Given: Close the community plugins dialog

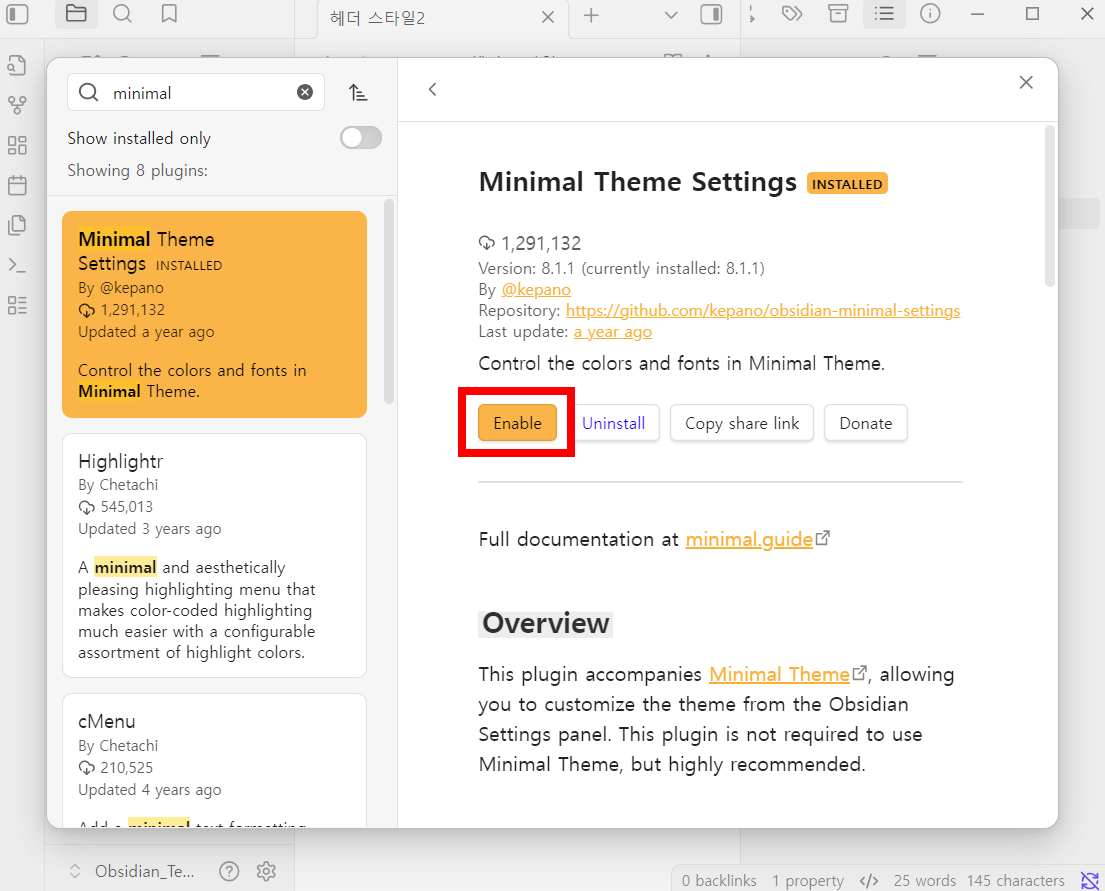Looking at the screenshot, I should click(1026, 82).
